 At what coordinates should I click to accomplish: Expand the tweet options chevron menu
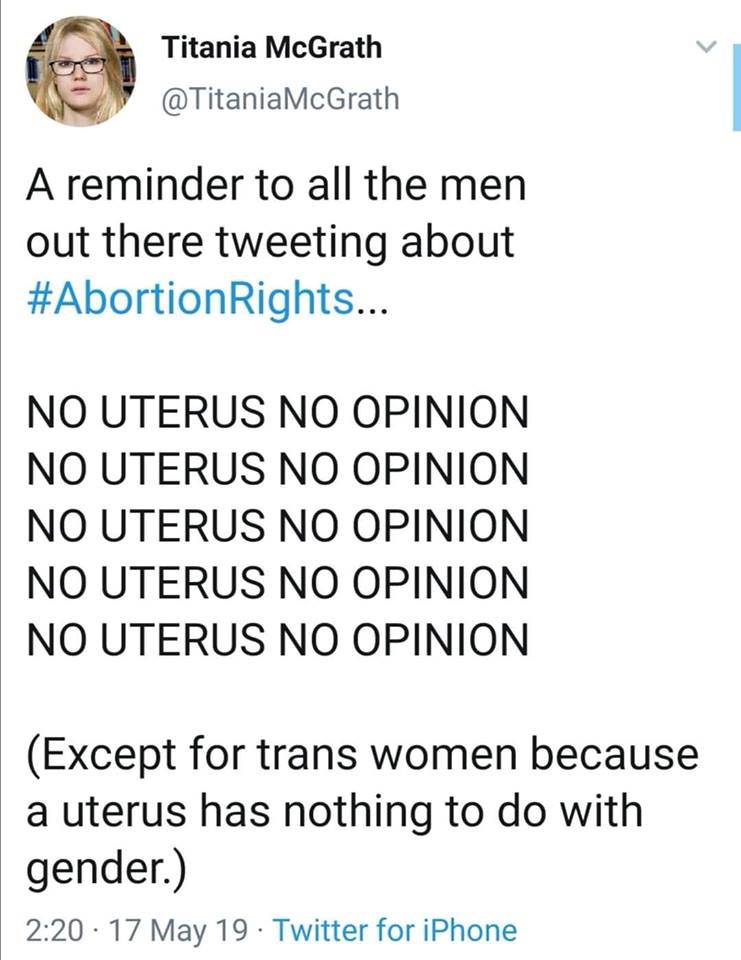(x=707, y=47)
